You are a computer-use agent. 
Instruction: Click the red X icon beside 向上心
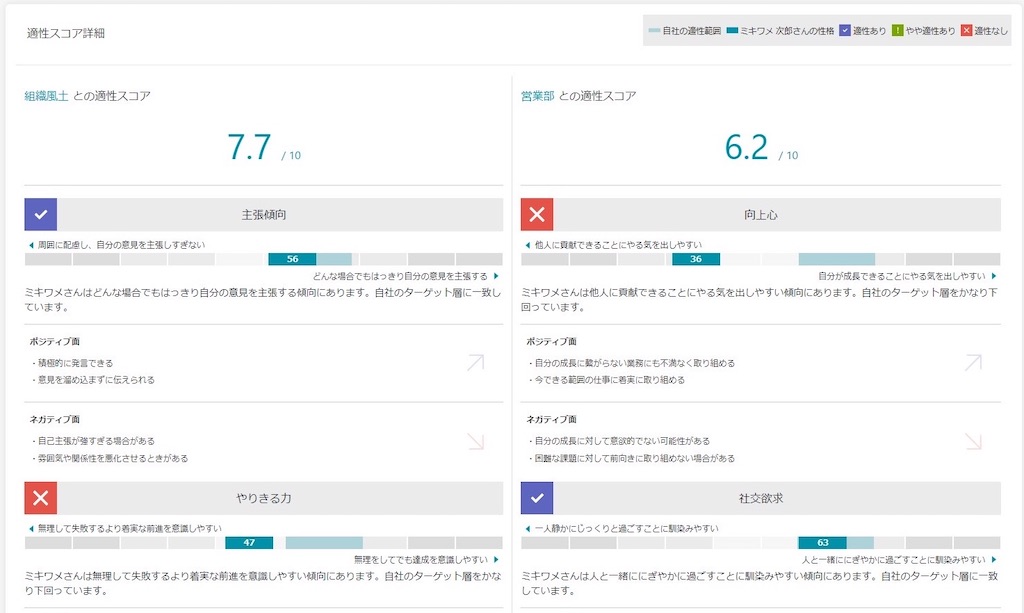click(536, 214)
